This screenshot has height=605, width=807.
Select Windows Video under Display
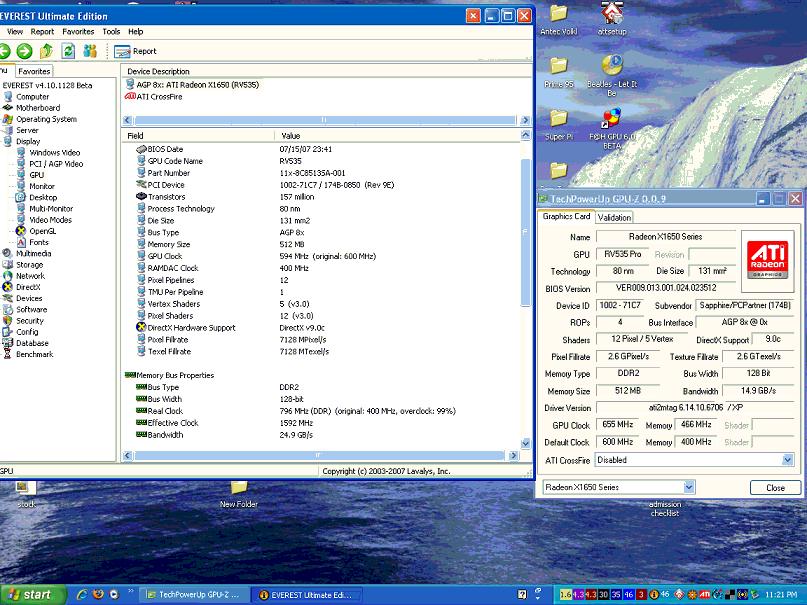(55, 153)
